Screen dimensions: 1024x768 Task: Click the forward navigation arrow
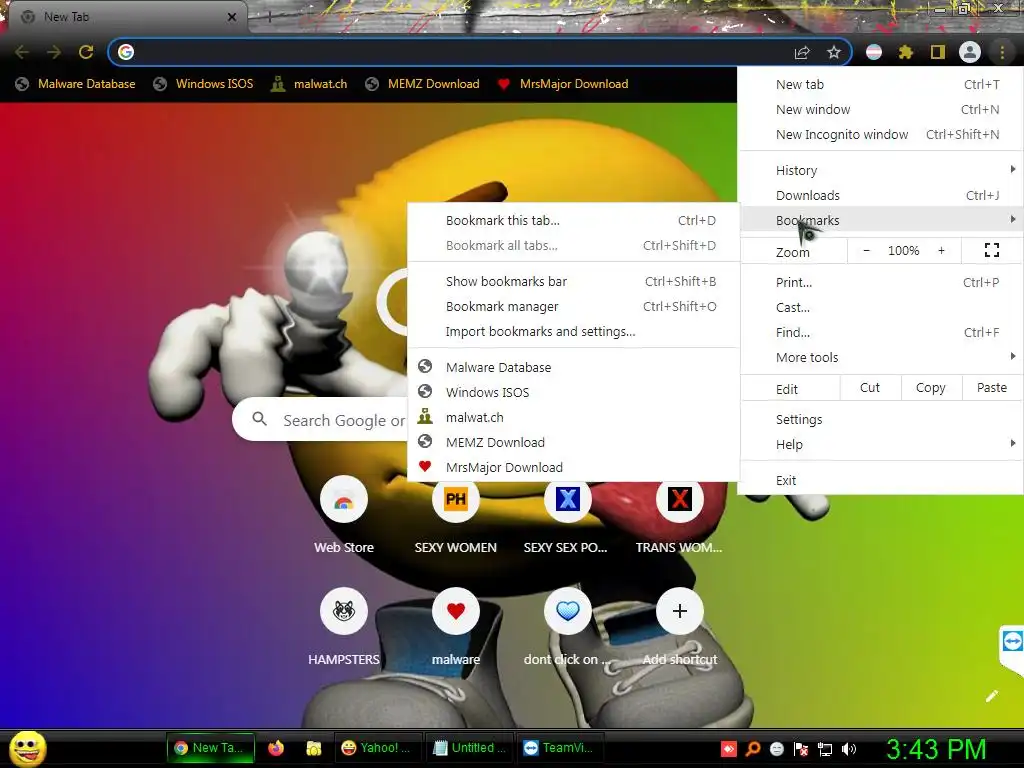pyautogui.click(x=54, y=52)
